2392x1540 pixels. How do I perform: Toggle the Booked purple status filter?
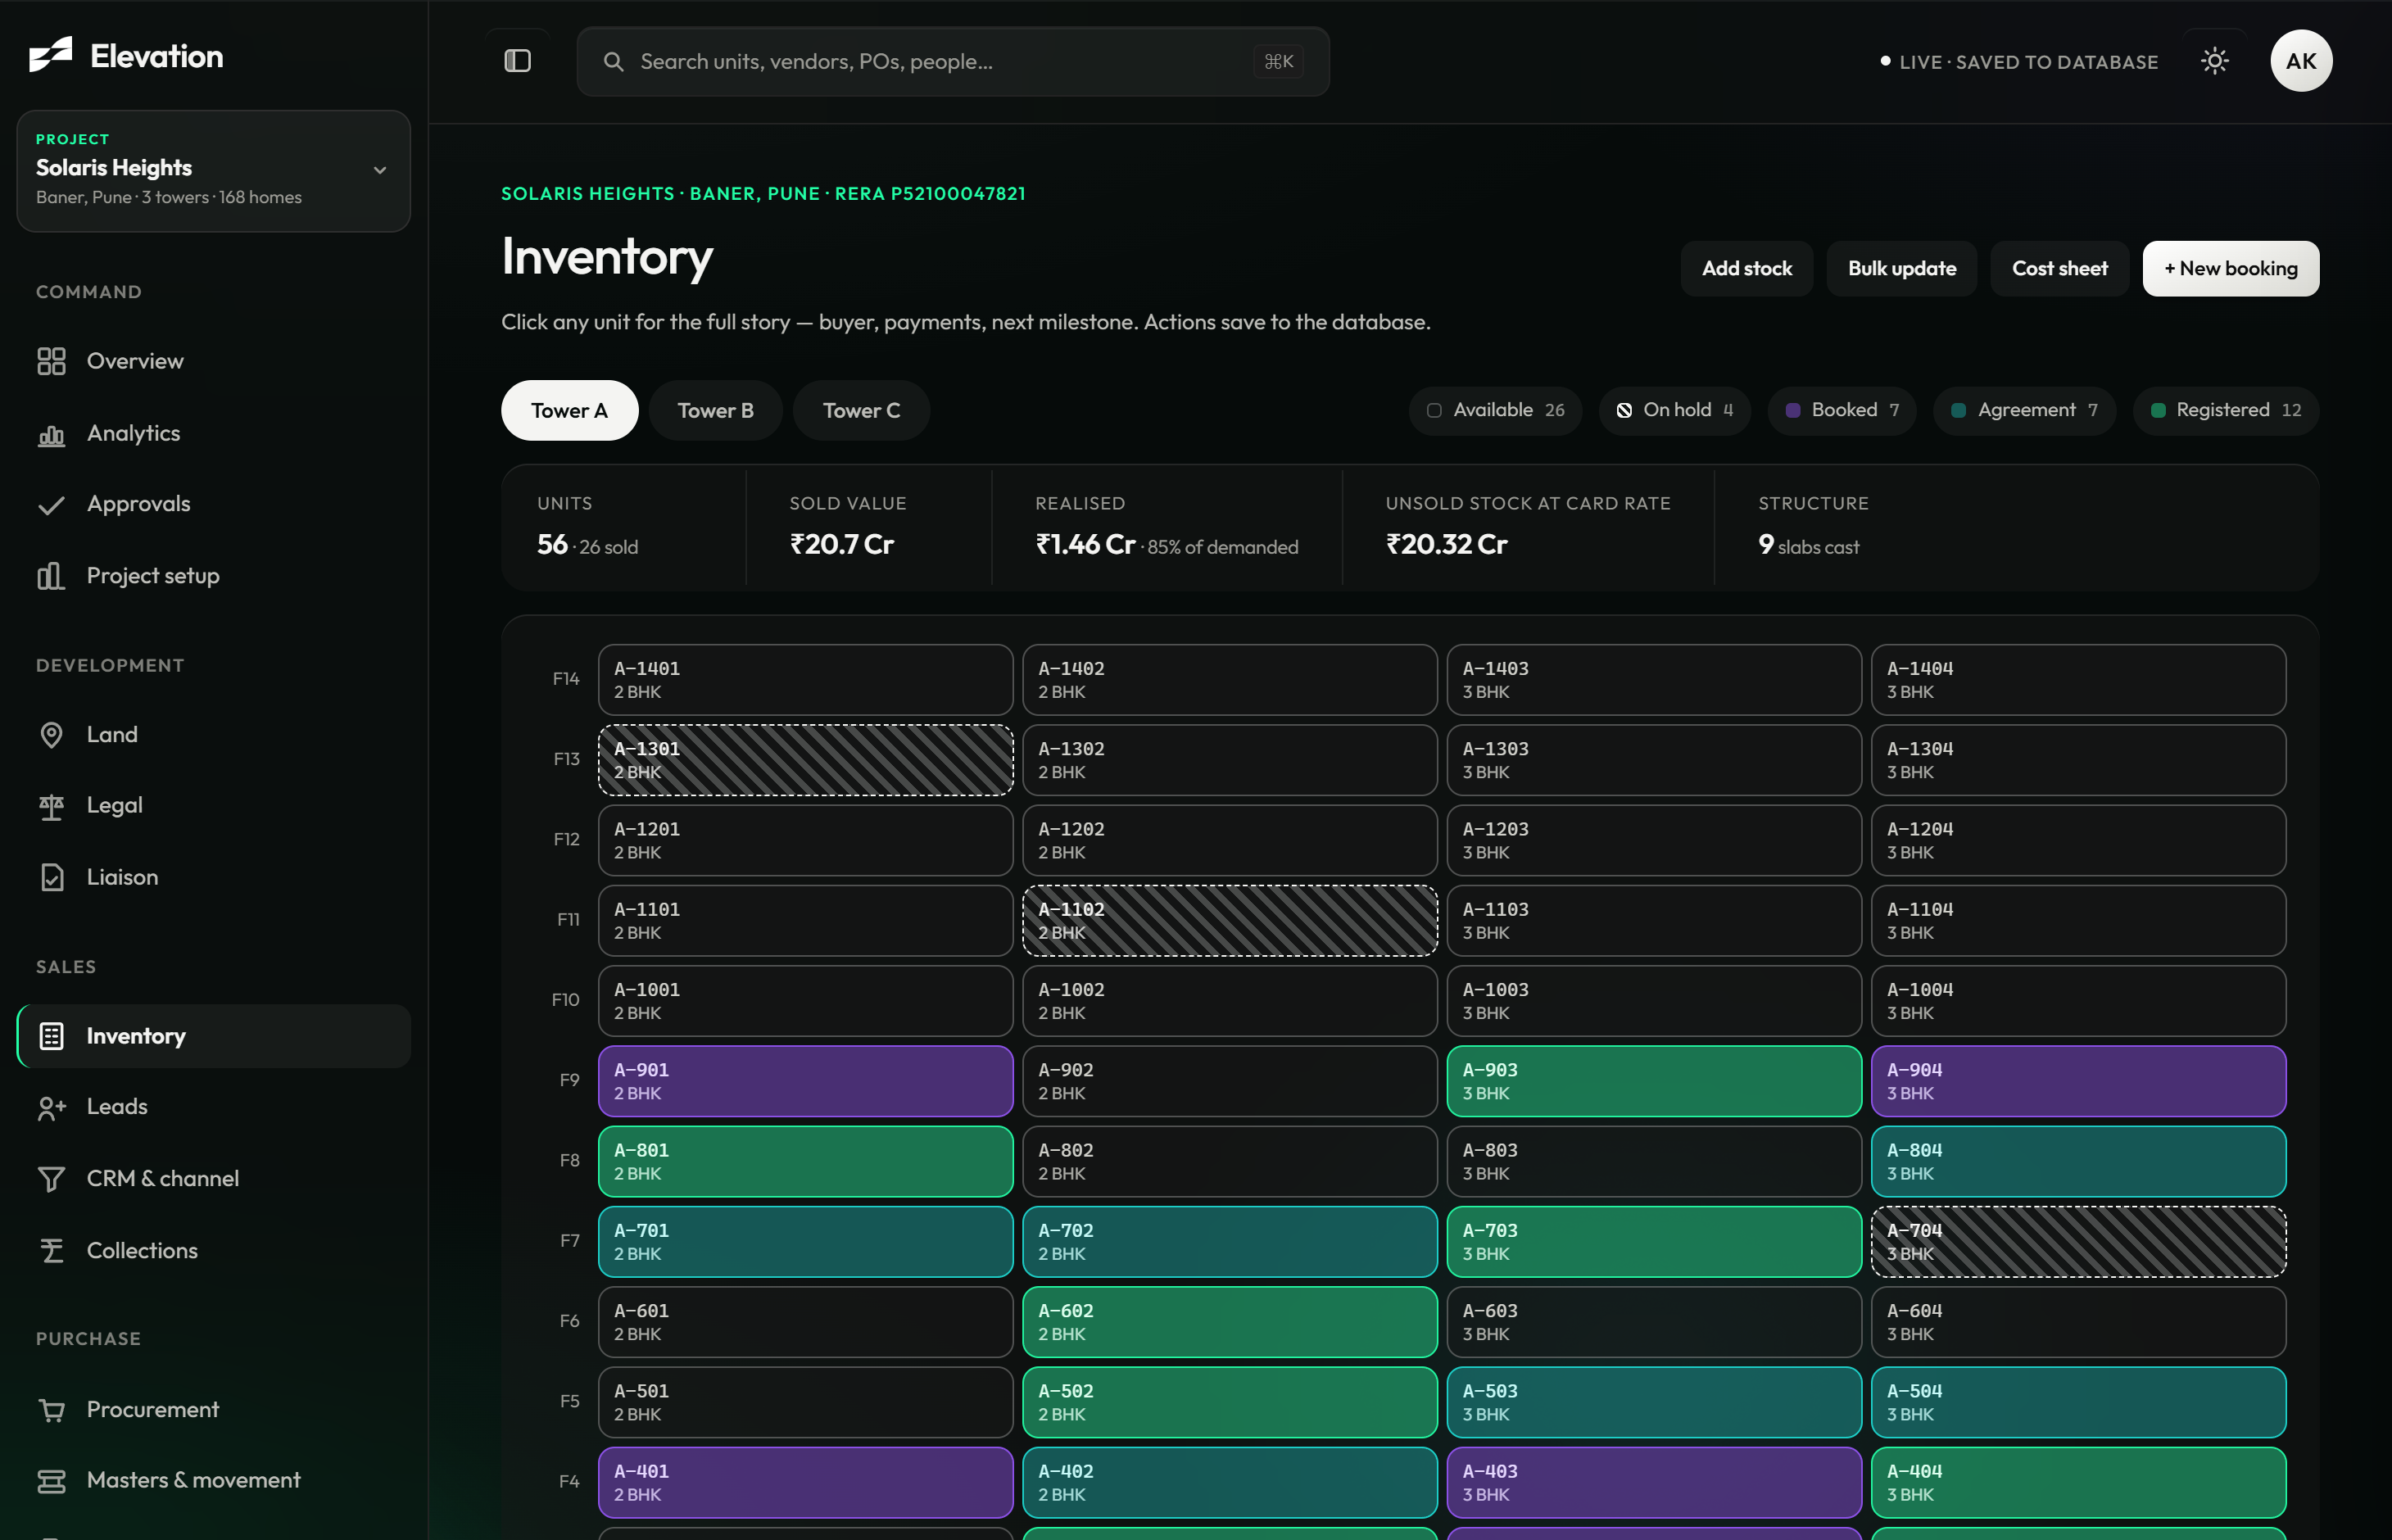pos(1841,410)
